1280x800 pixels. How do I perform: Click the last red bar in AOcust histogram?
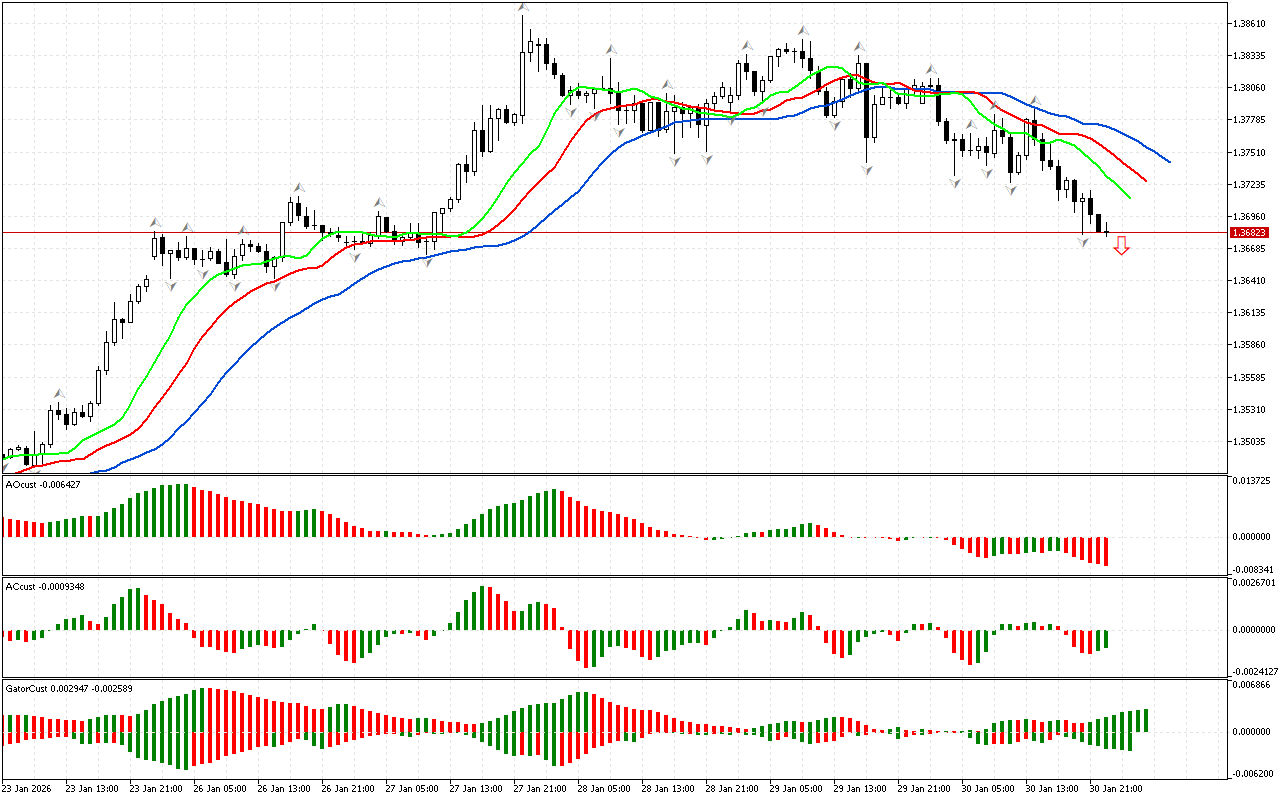(x=1106, y=551)
